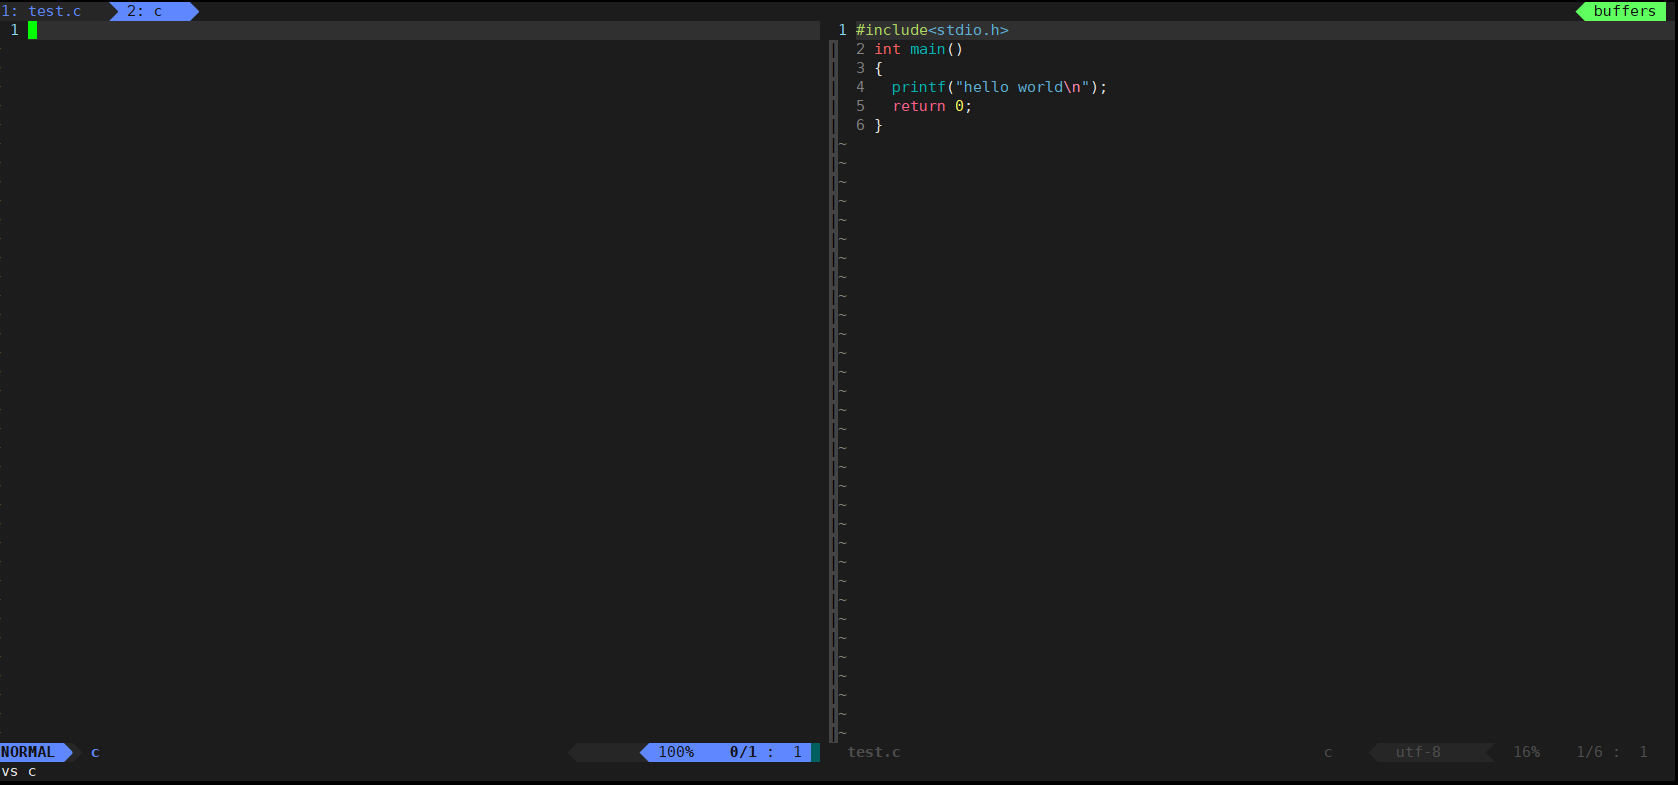Screen dimensions: 1678x785
Task: Click the c filetype label in right statusline
Action: 1328,752
